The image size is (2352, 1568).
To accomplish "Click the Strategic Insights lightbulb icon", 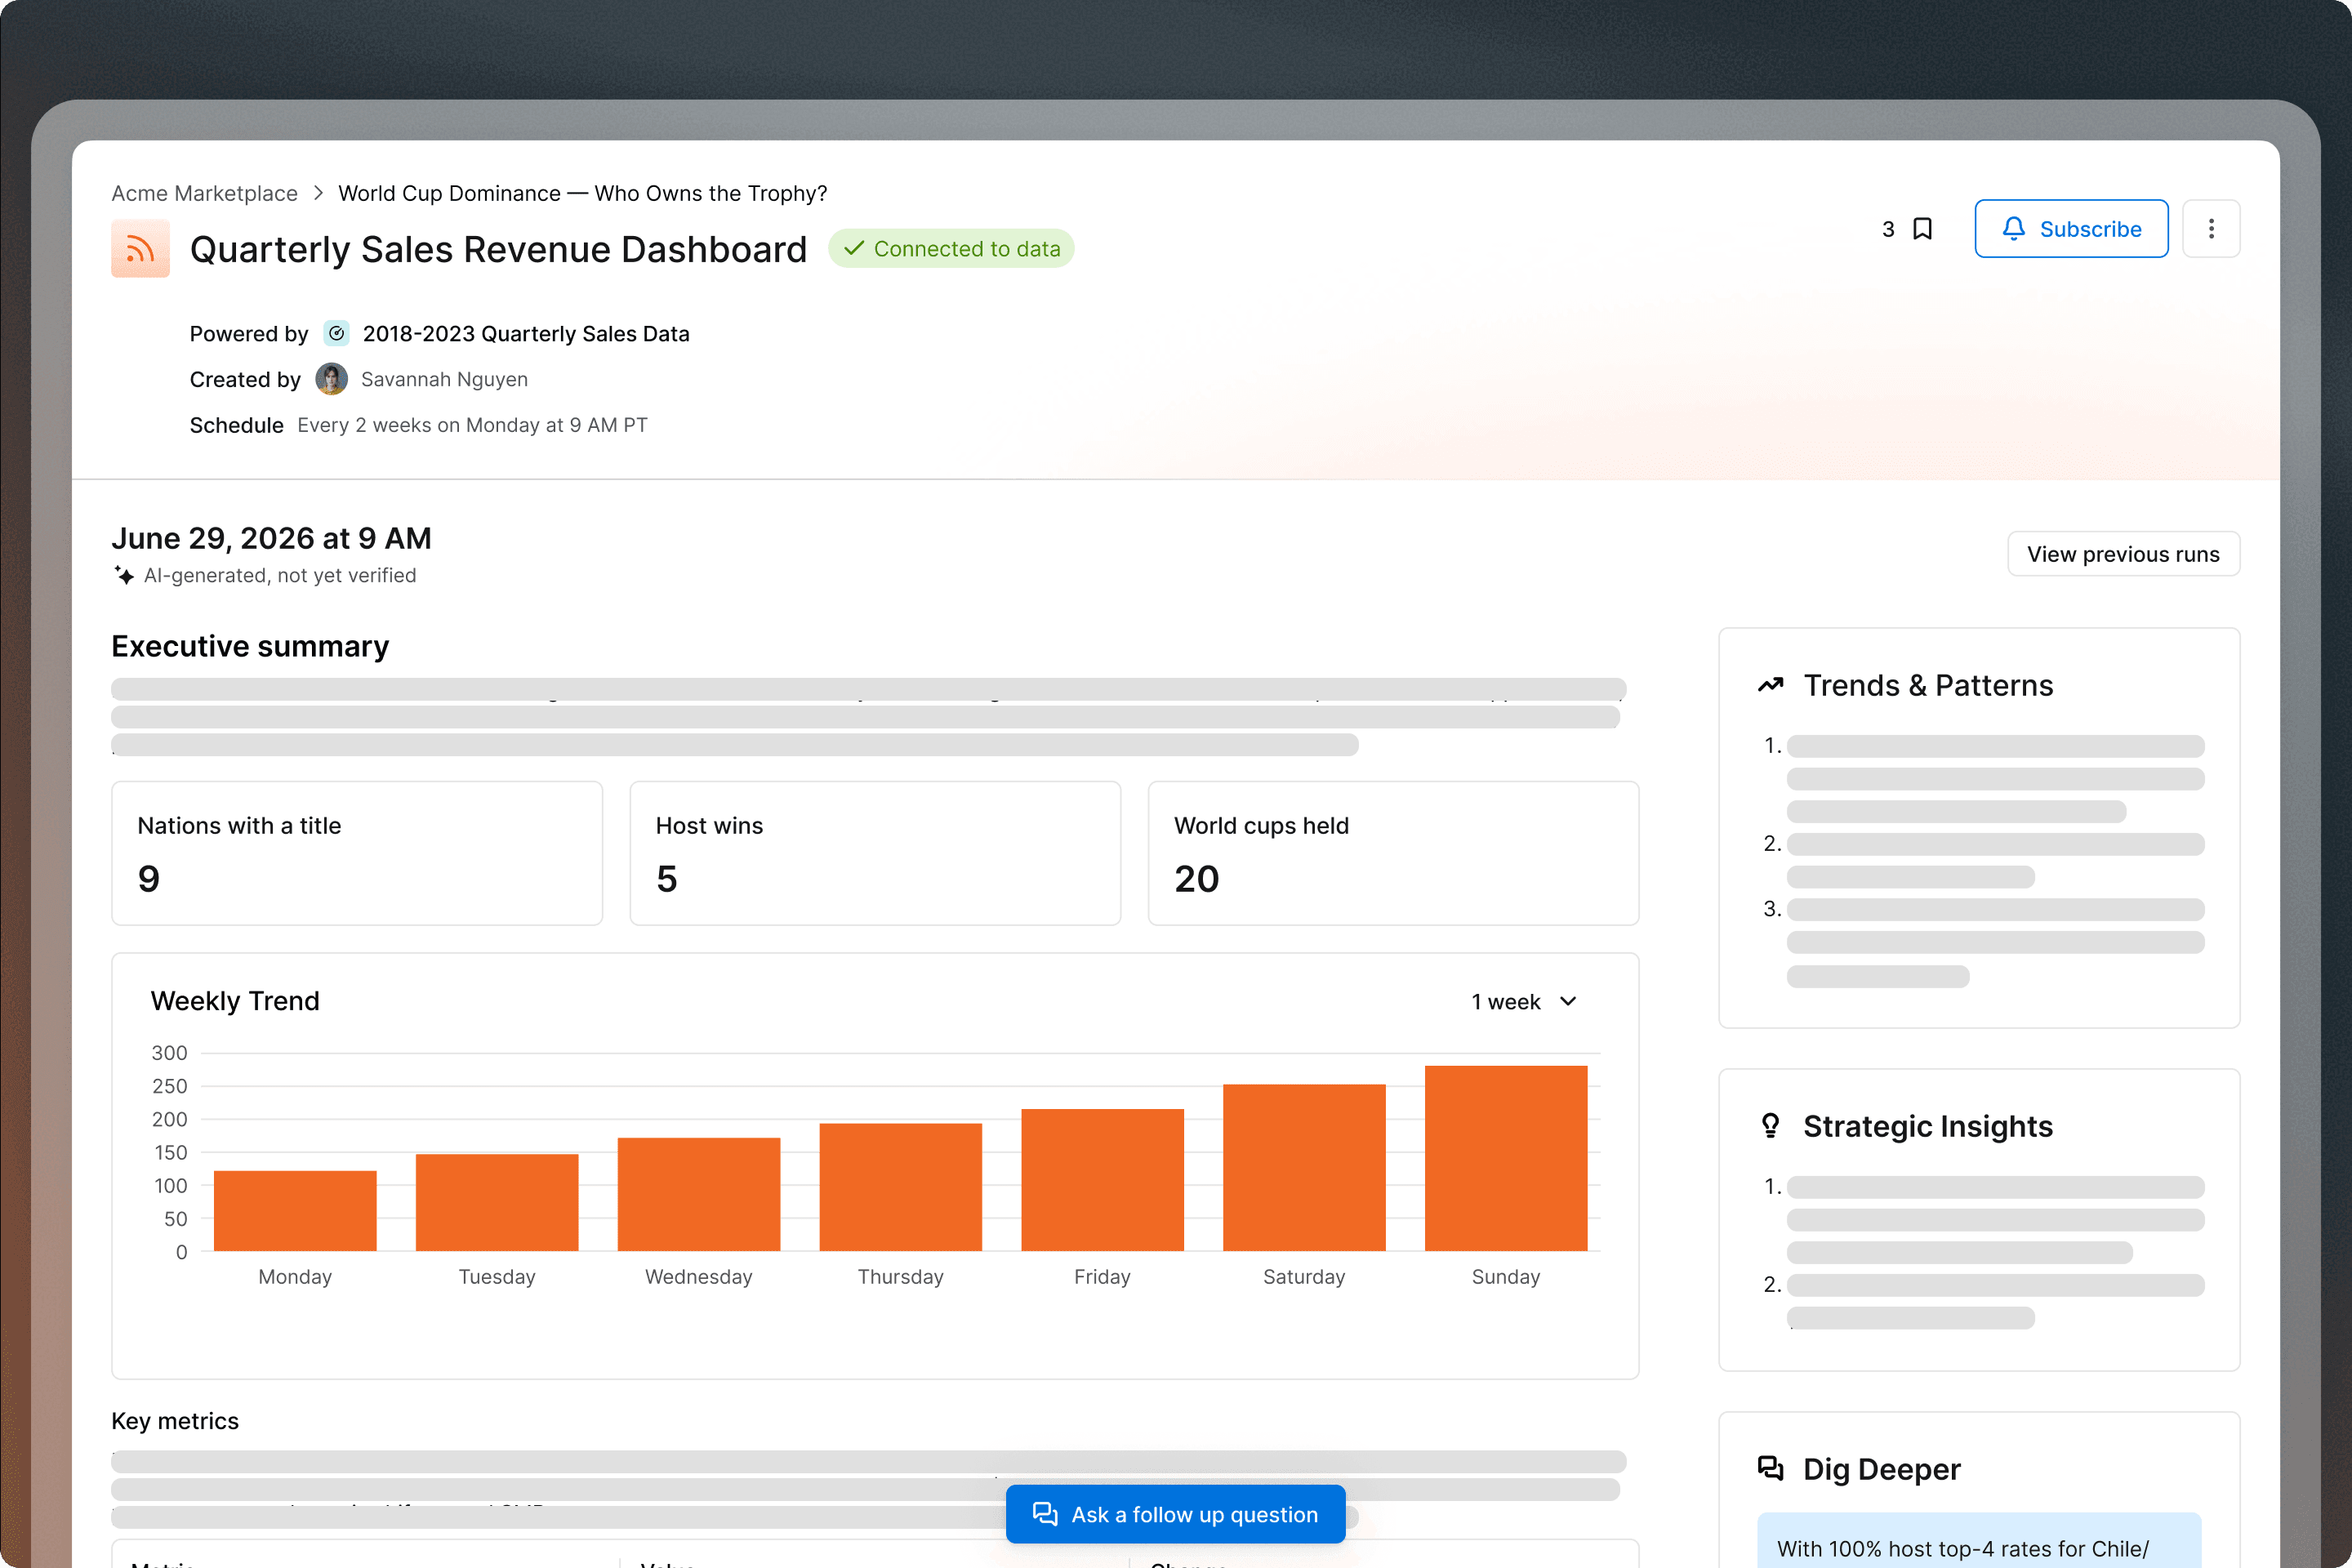I will (1771, 1126).
